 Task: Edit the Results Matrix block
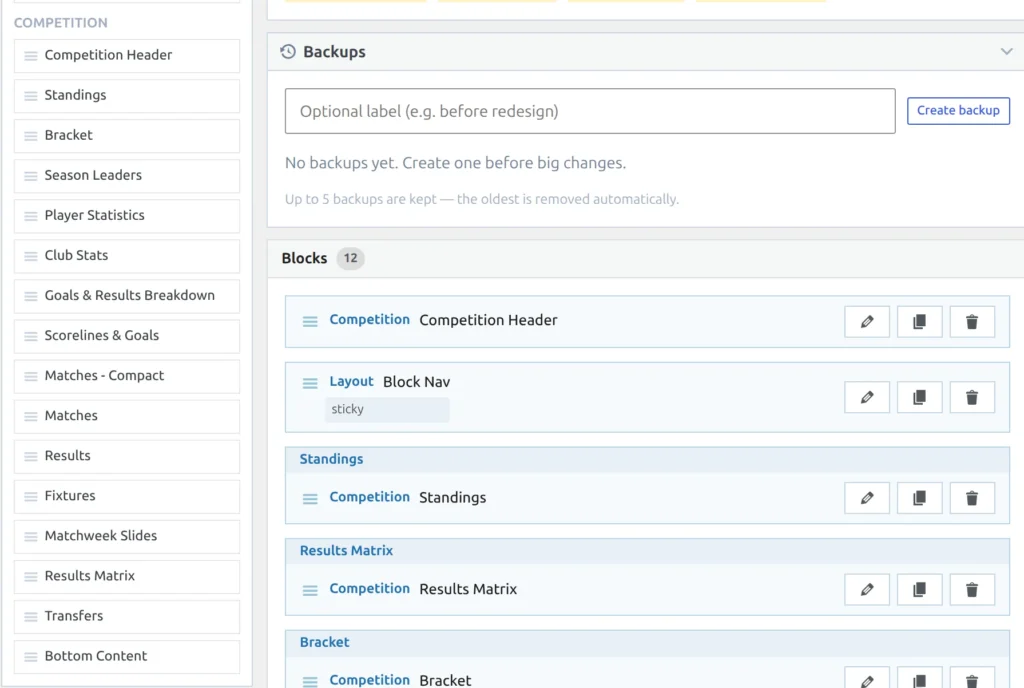867,589
